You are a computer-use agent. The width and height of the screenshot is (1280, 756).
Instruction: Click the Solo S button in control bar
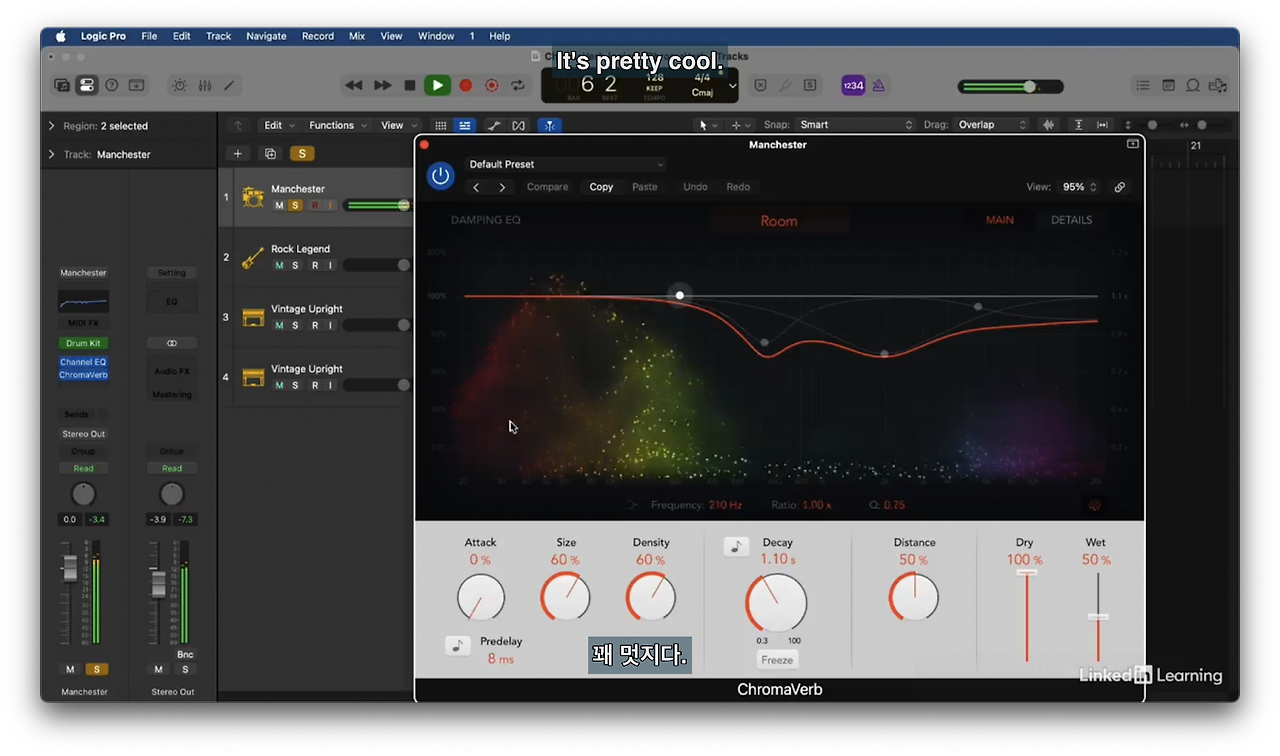click(x=810, y=86)
